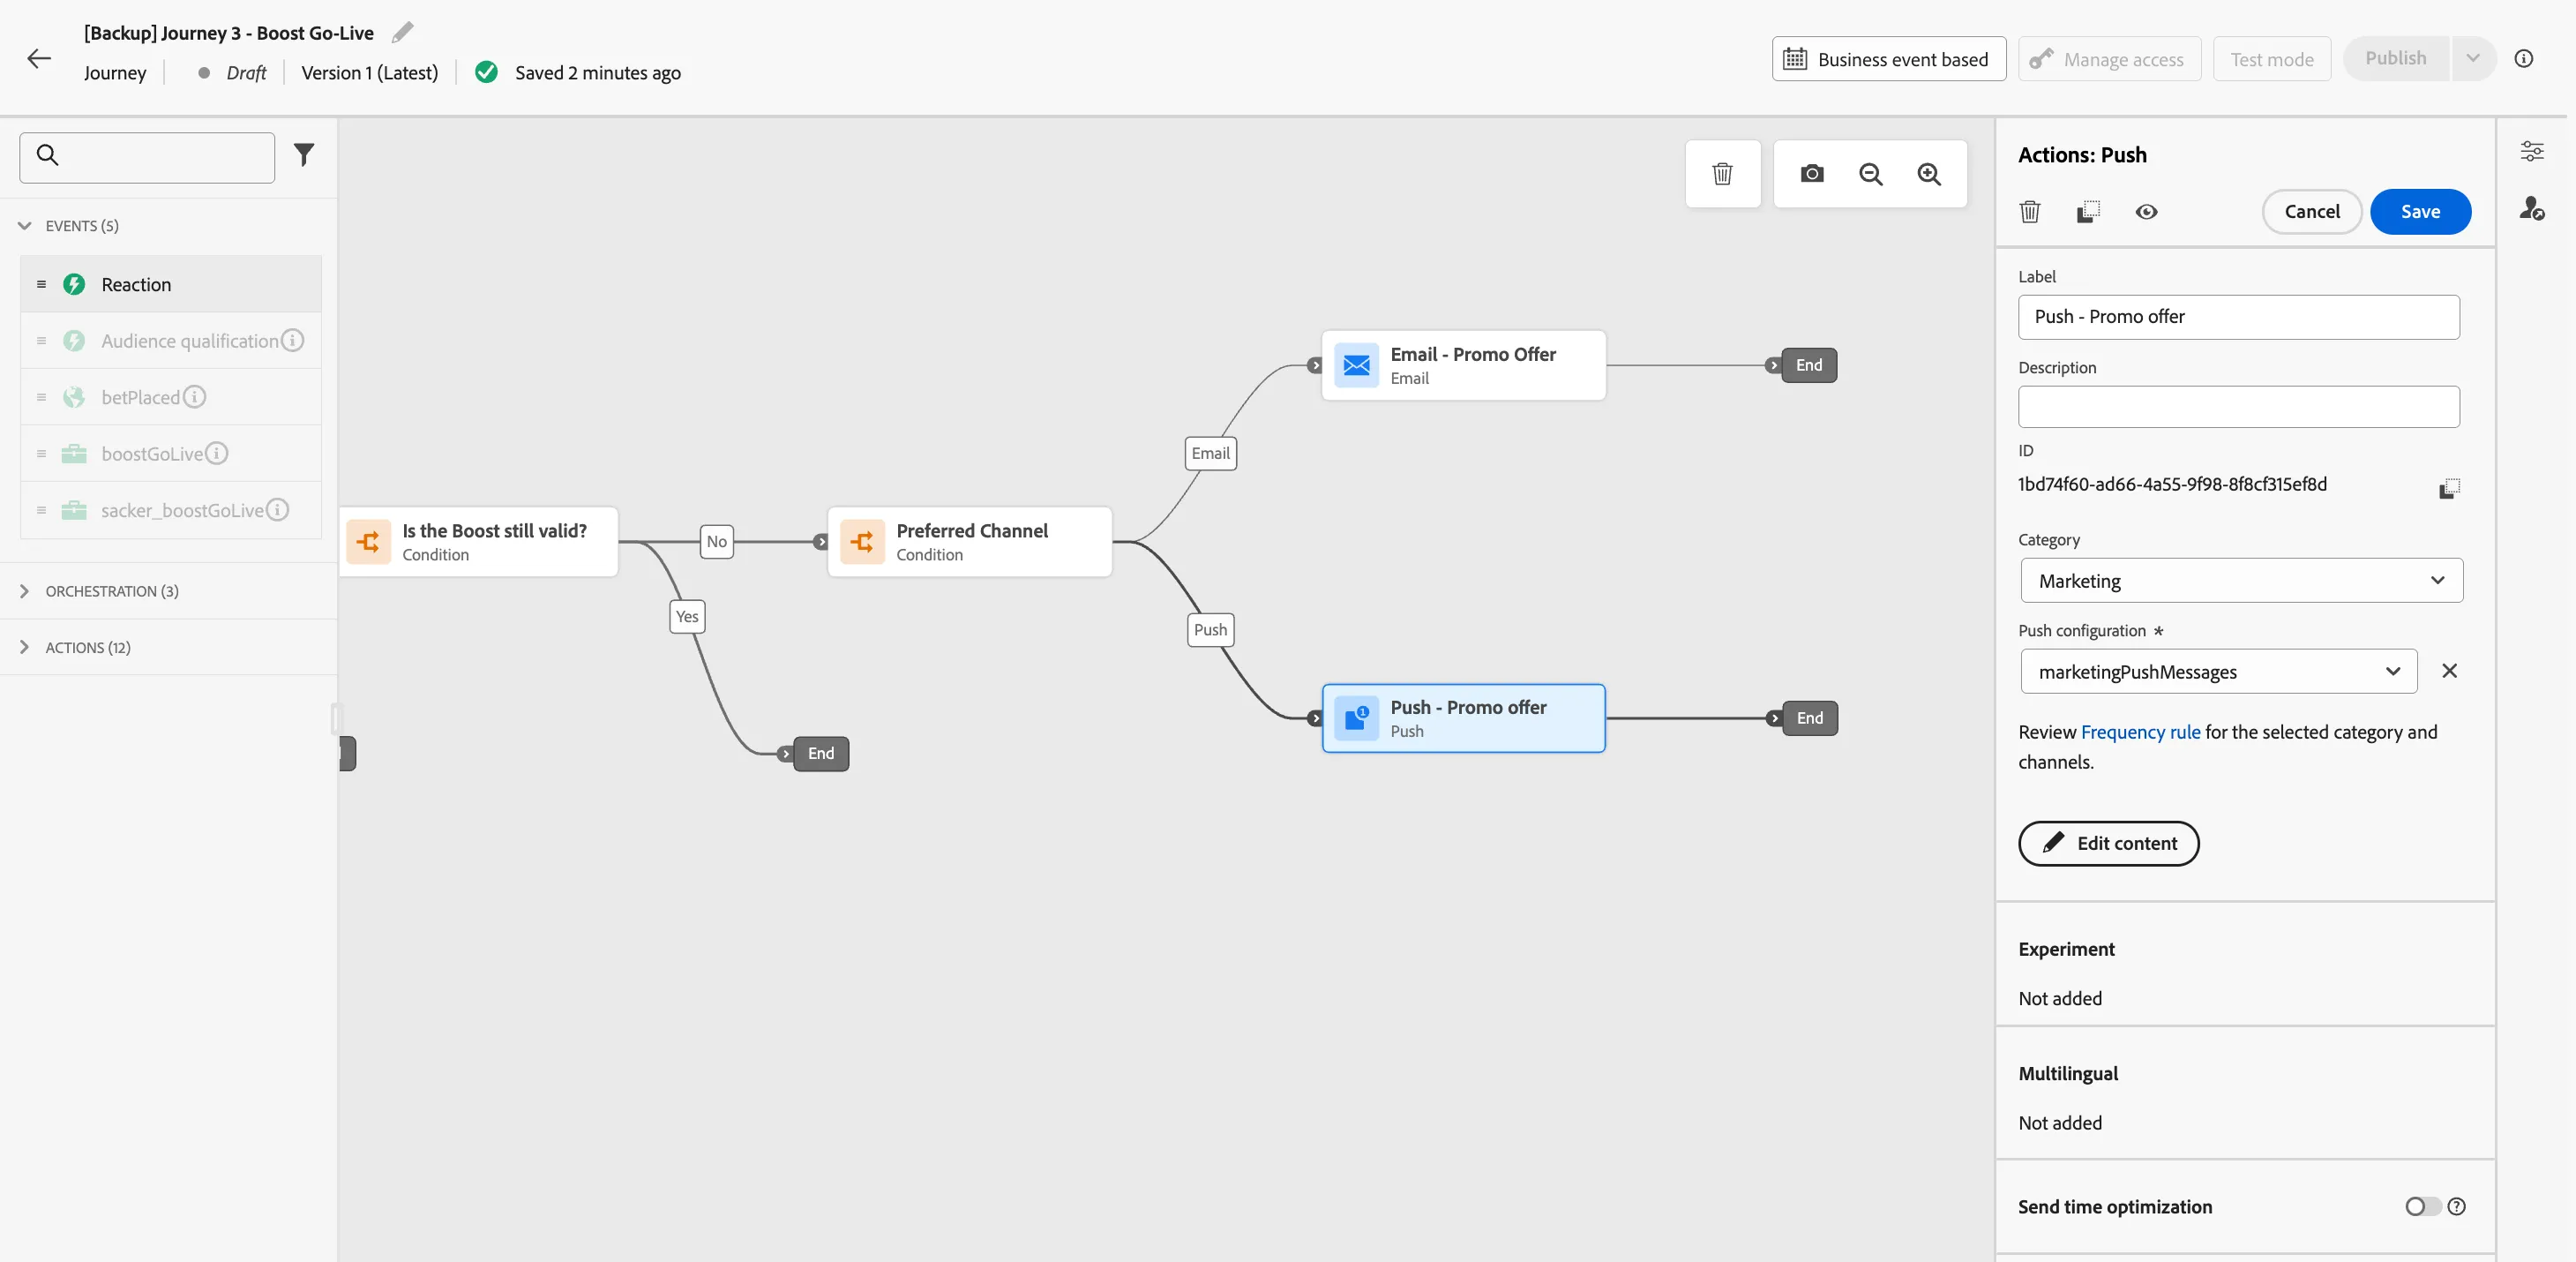
Task: Edit journey name with pencil icon
Action: pyautogui.click(x=402, y=33)
